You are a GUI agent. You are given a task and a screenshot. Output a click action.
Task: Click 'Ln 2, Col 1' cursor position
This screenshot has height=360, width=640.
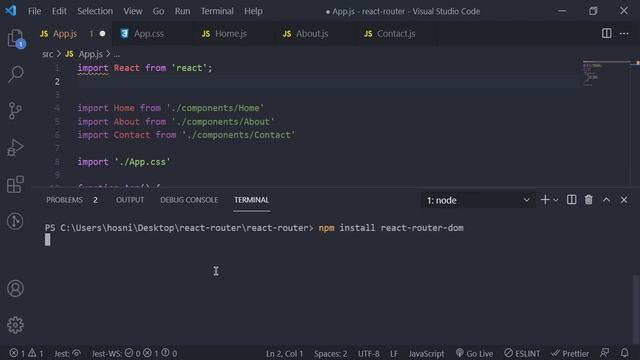click(284, 353)
